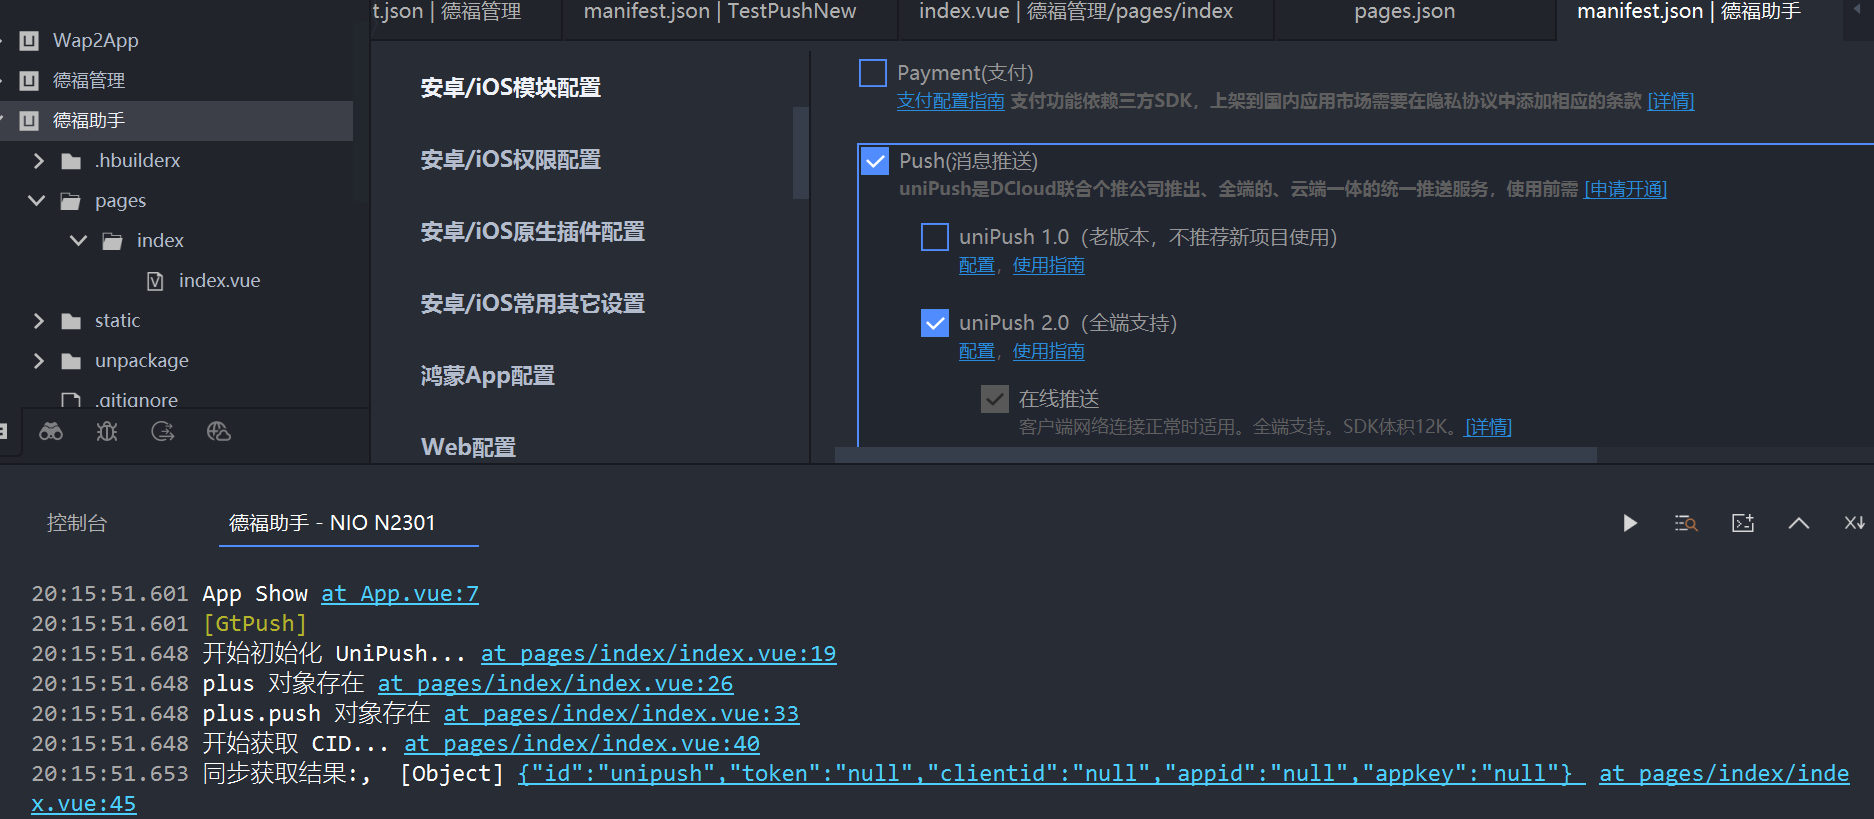Open a new terminal with console icon

pos(1743,523)
